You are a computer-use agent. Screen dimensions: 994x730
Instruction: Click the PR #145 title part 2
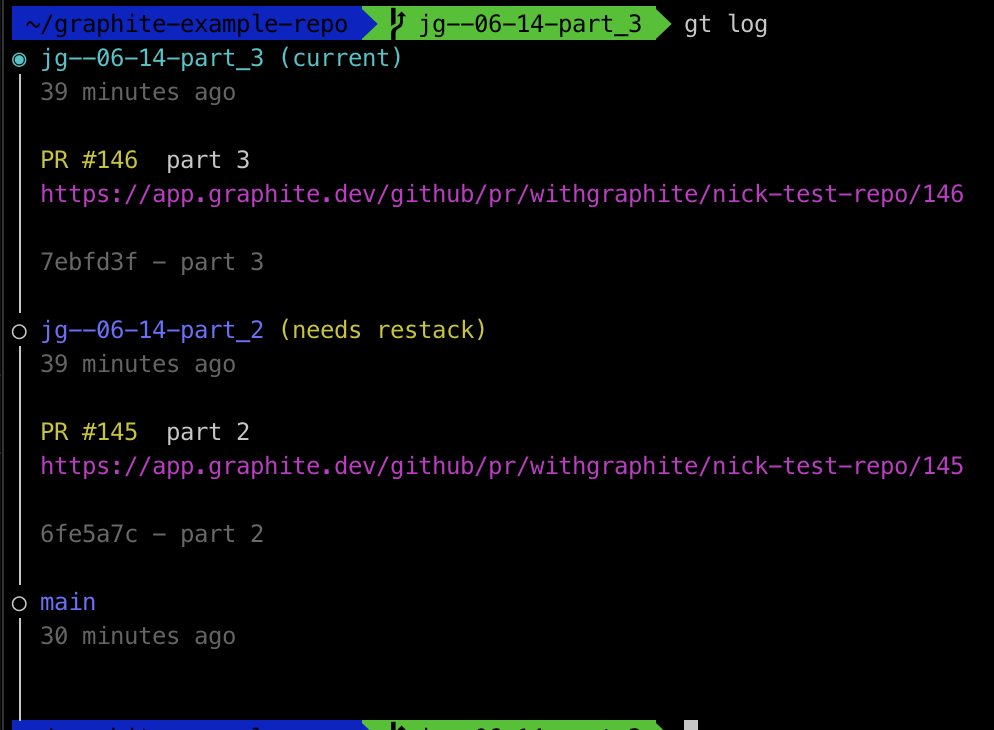coord(208,432)
